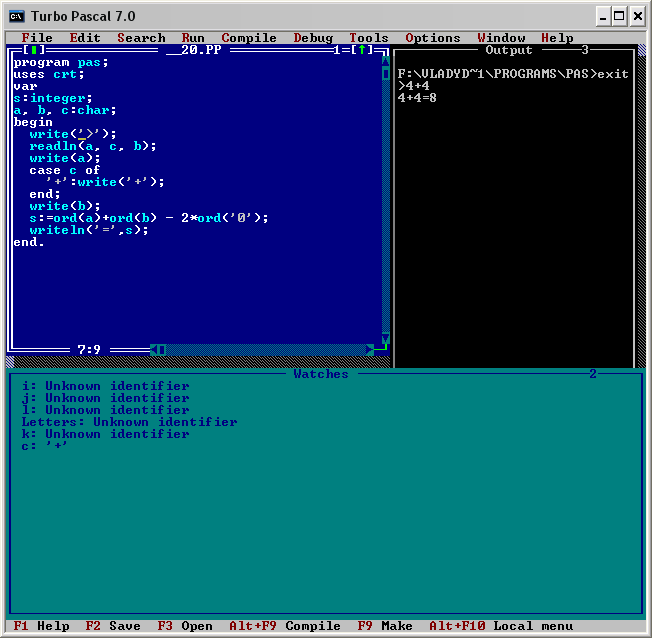Select the watch entry c: '+'

45,446
